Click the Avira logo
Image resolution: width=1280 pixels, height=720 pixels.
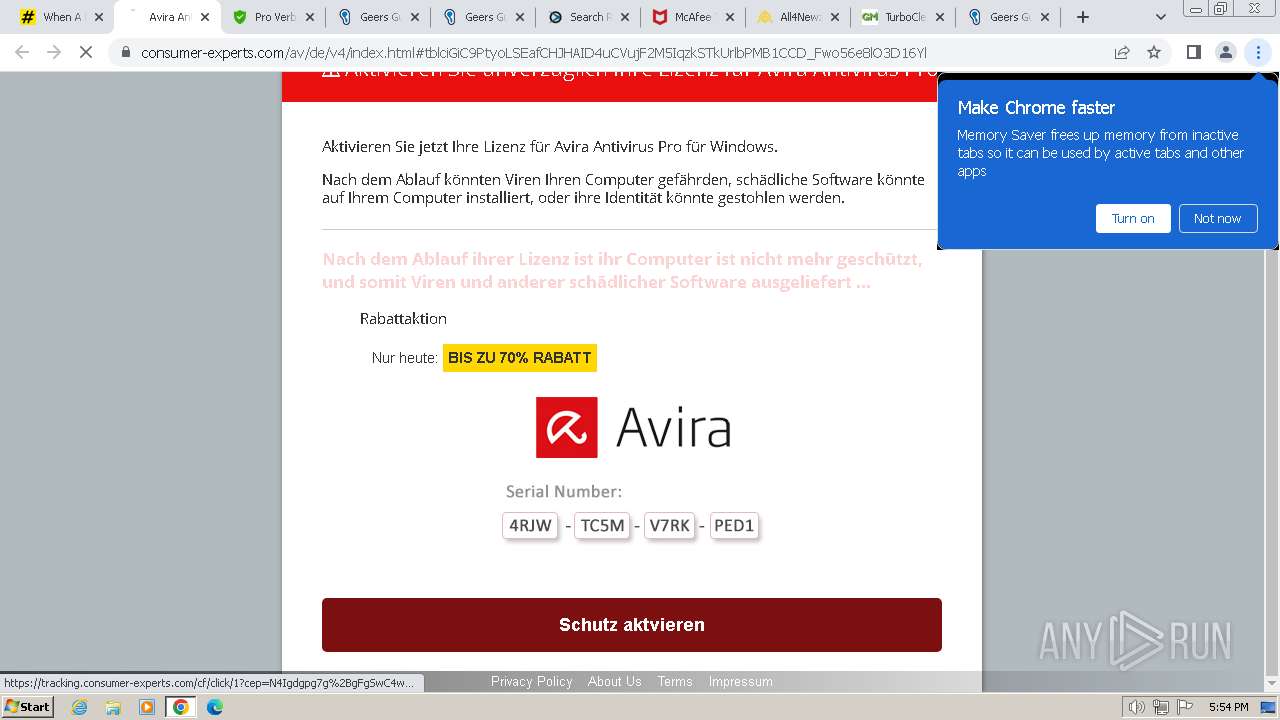tap(633, 427)
